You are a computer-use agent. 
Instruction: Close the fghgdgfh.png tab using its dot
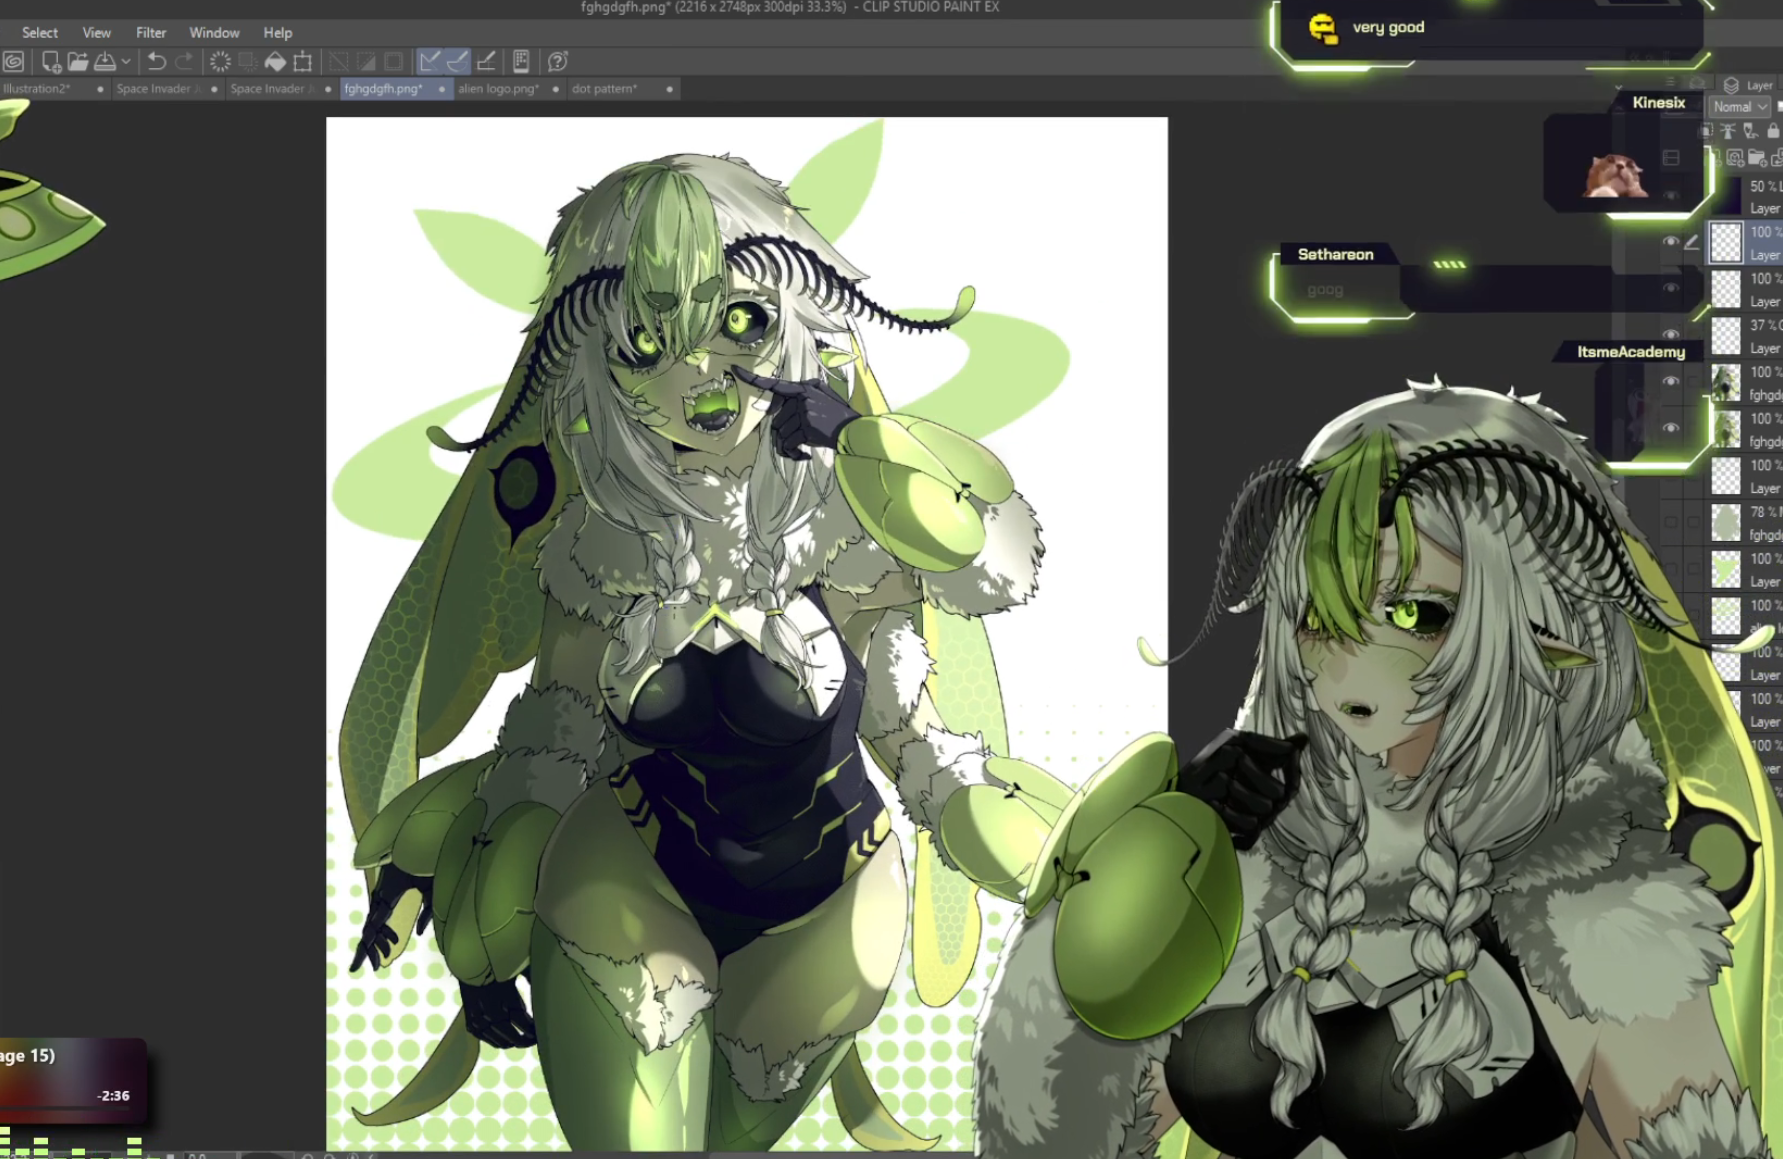(x=441, y=89)
